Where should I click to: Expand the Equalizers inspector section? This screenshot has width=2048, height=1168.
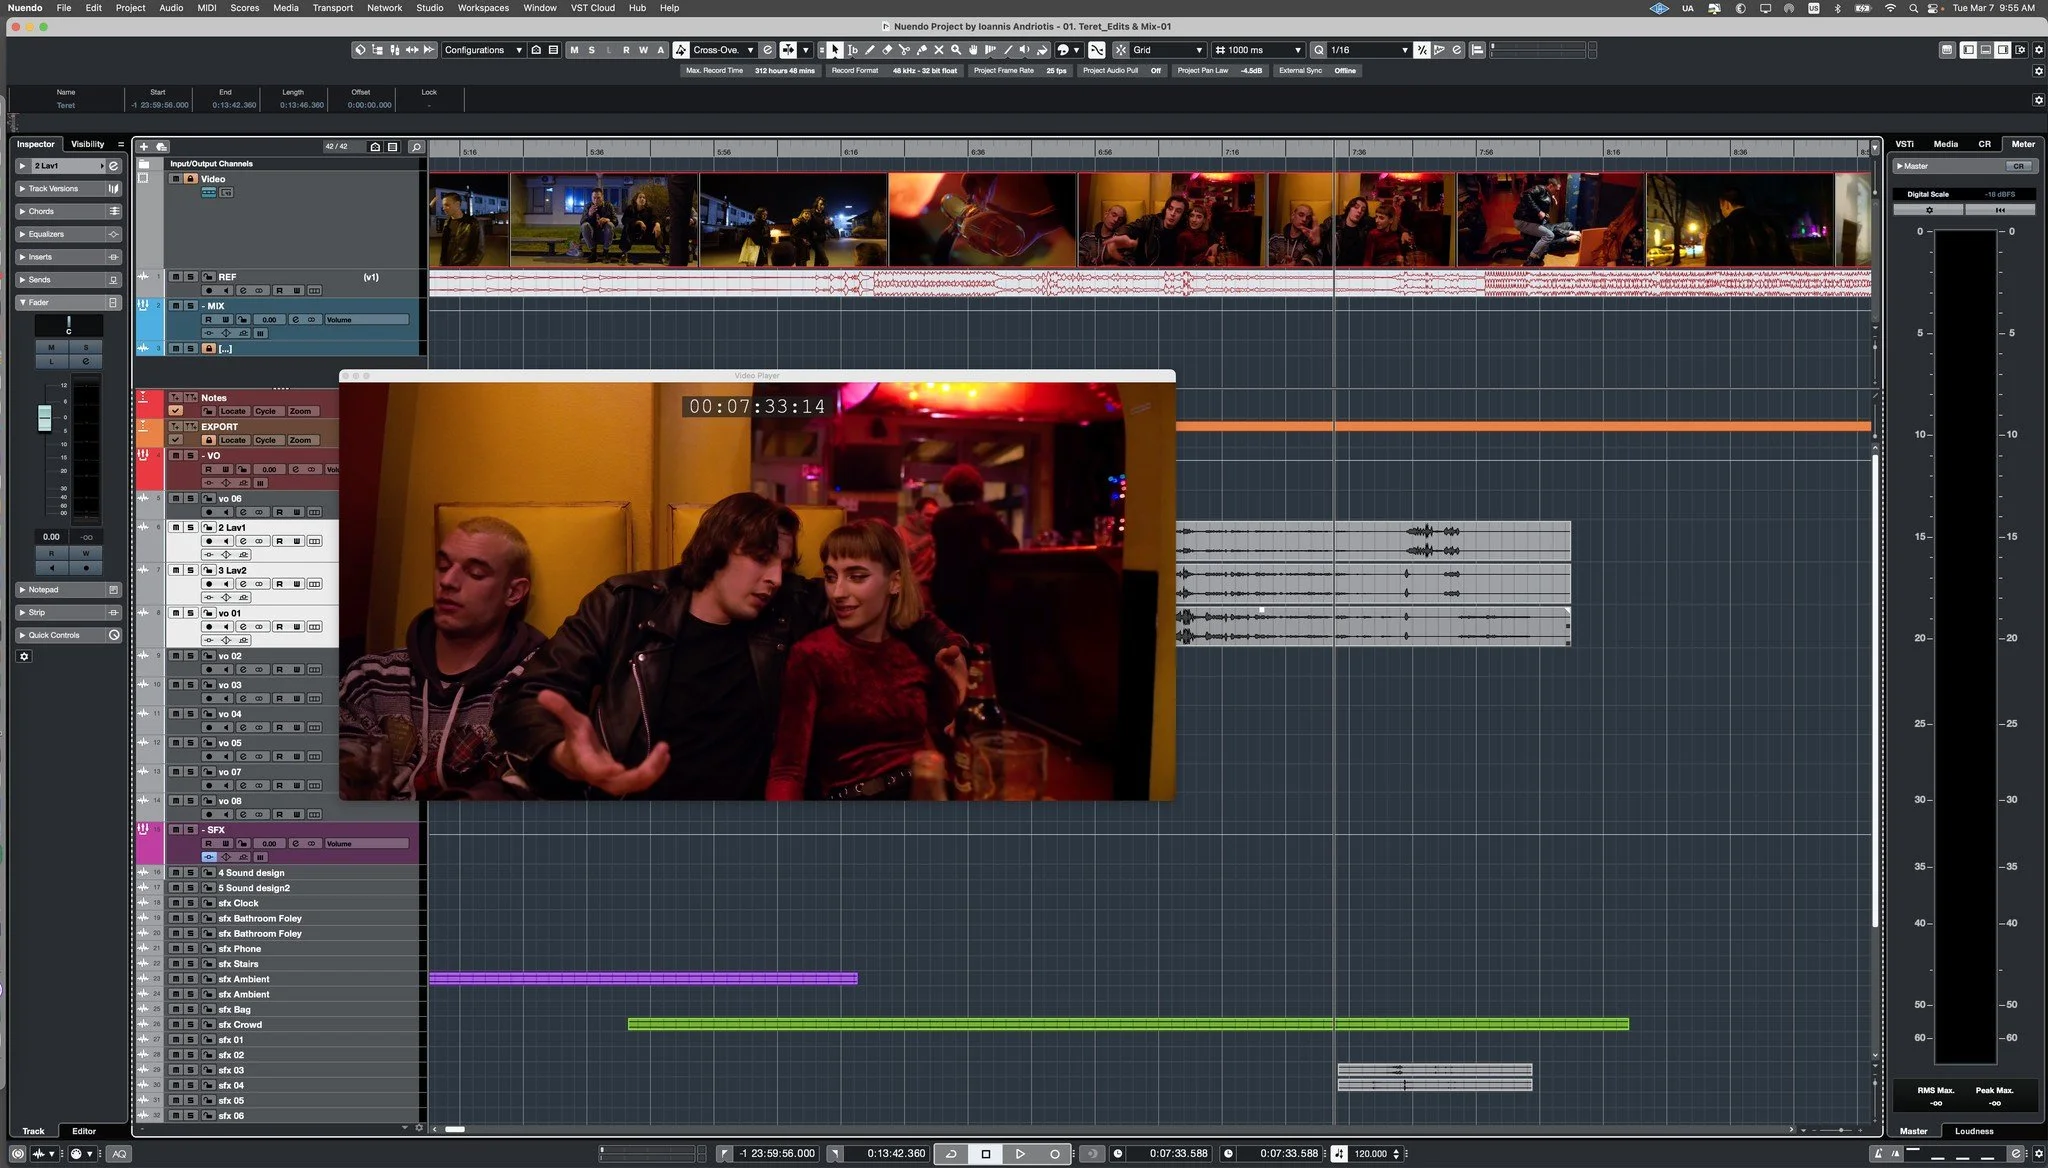[x=46, y=234]
